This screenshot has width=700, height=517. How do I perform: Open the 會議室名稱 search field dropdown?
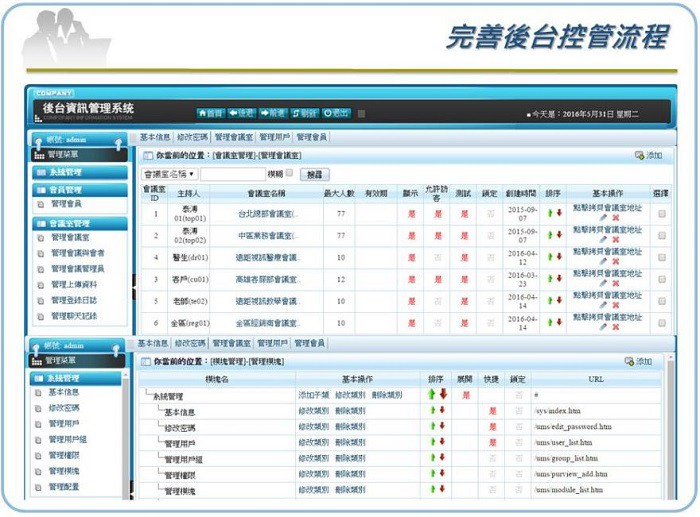tap(169, 174)
